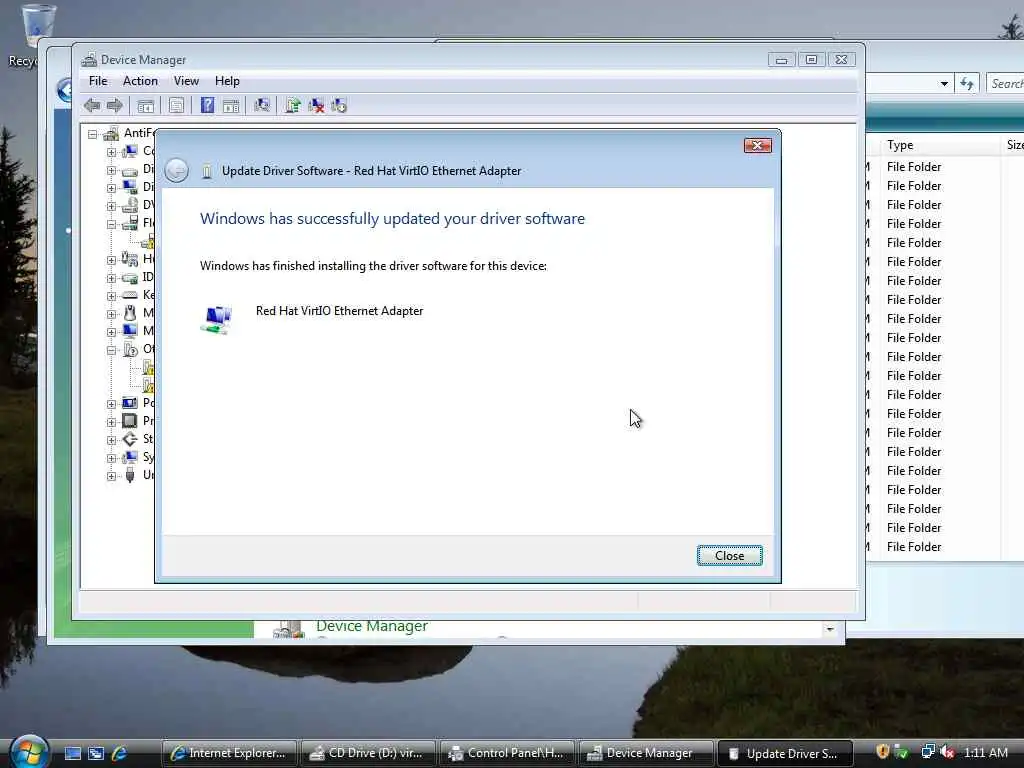
Task: Collapse the Floppy (Fl) tree node
Action: tap(112, 224)
